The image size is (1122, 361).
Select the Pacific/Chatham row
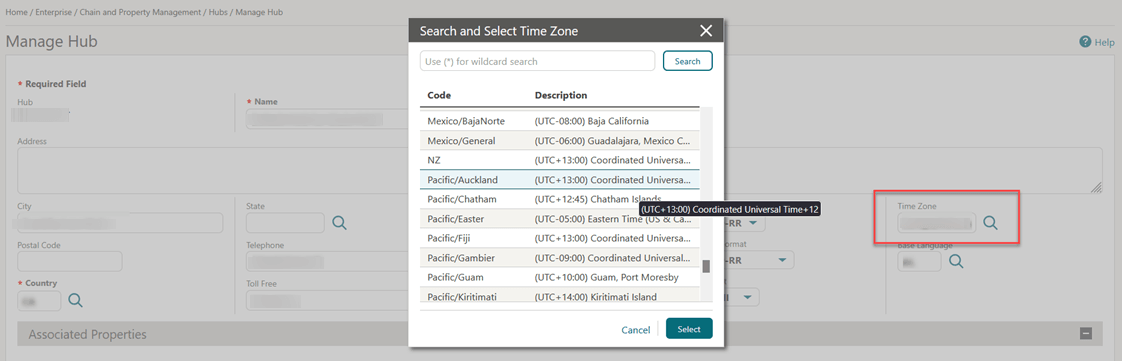(x=560, y=198)
